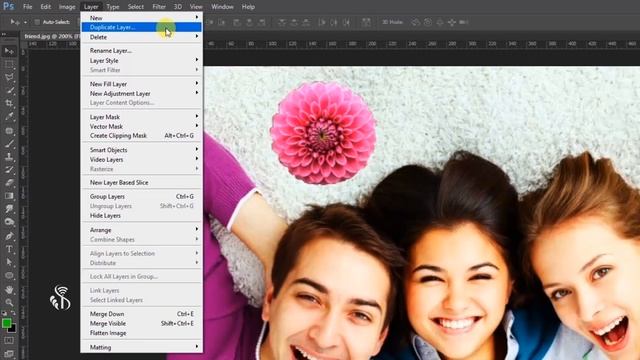This screenshot has width=640, height=360.
Task: Click the 3D slide mode icon
Action: 452,22
